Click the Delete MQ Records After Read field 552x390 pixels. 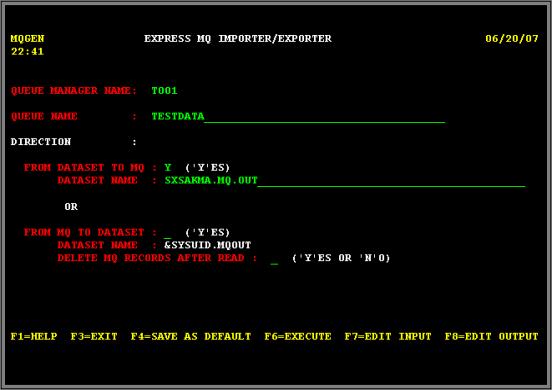pos(275,258)
